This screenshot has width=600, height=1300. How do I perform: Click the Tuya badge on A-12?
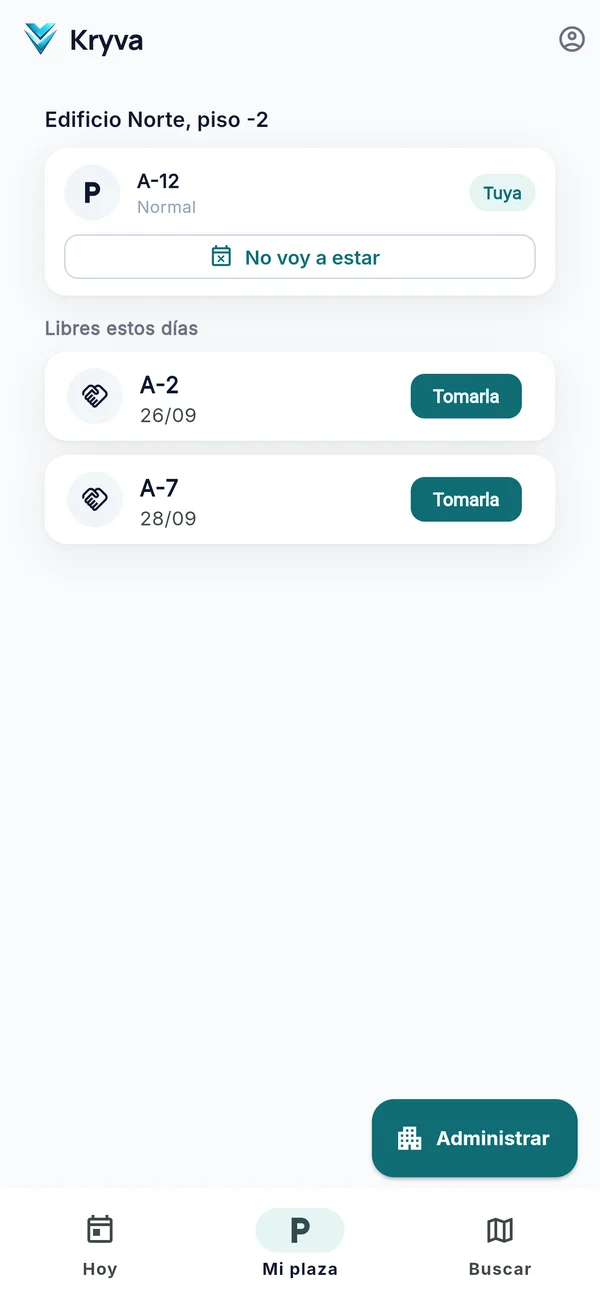[x=502, y=193]
